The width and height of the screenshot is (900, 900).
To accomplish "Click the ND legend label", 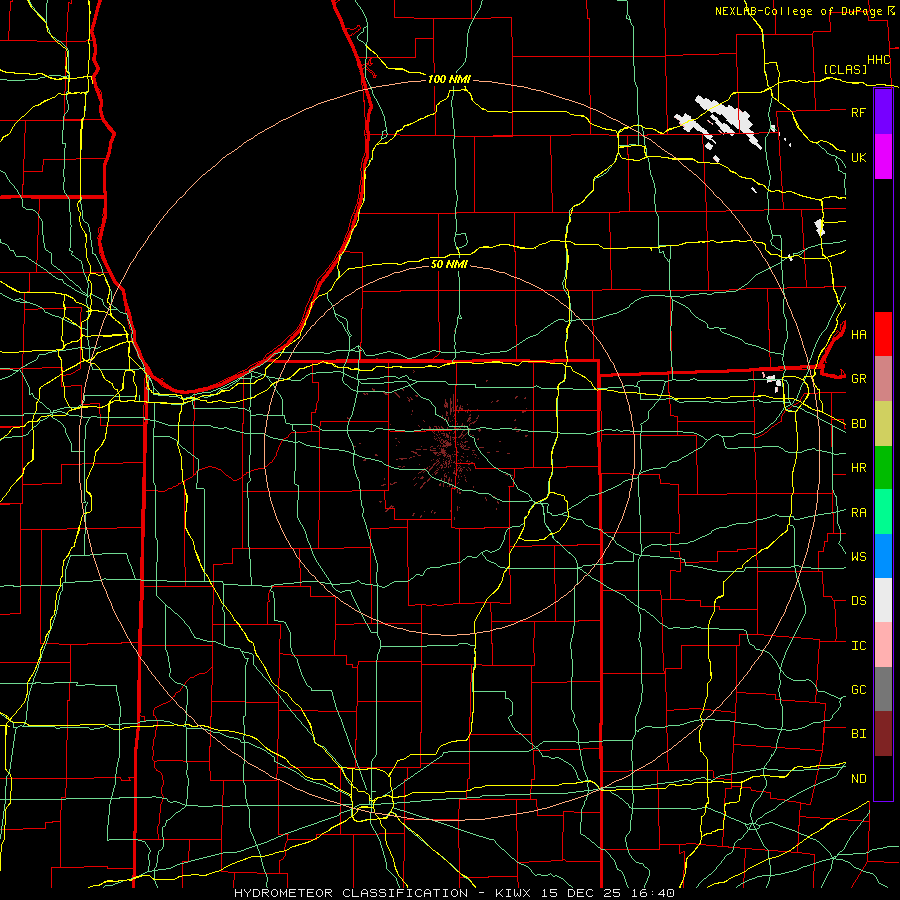I will click(x=858, y=779).
